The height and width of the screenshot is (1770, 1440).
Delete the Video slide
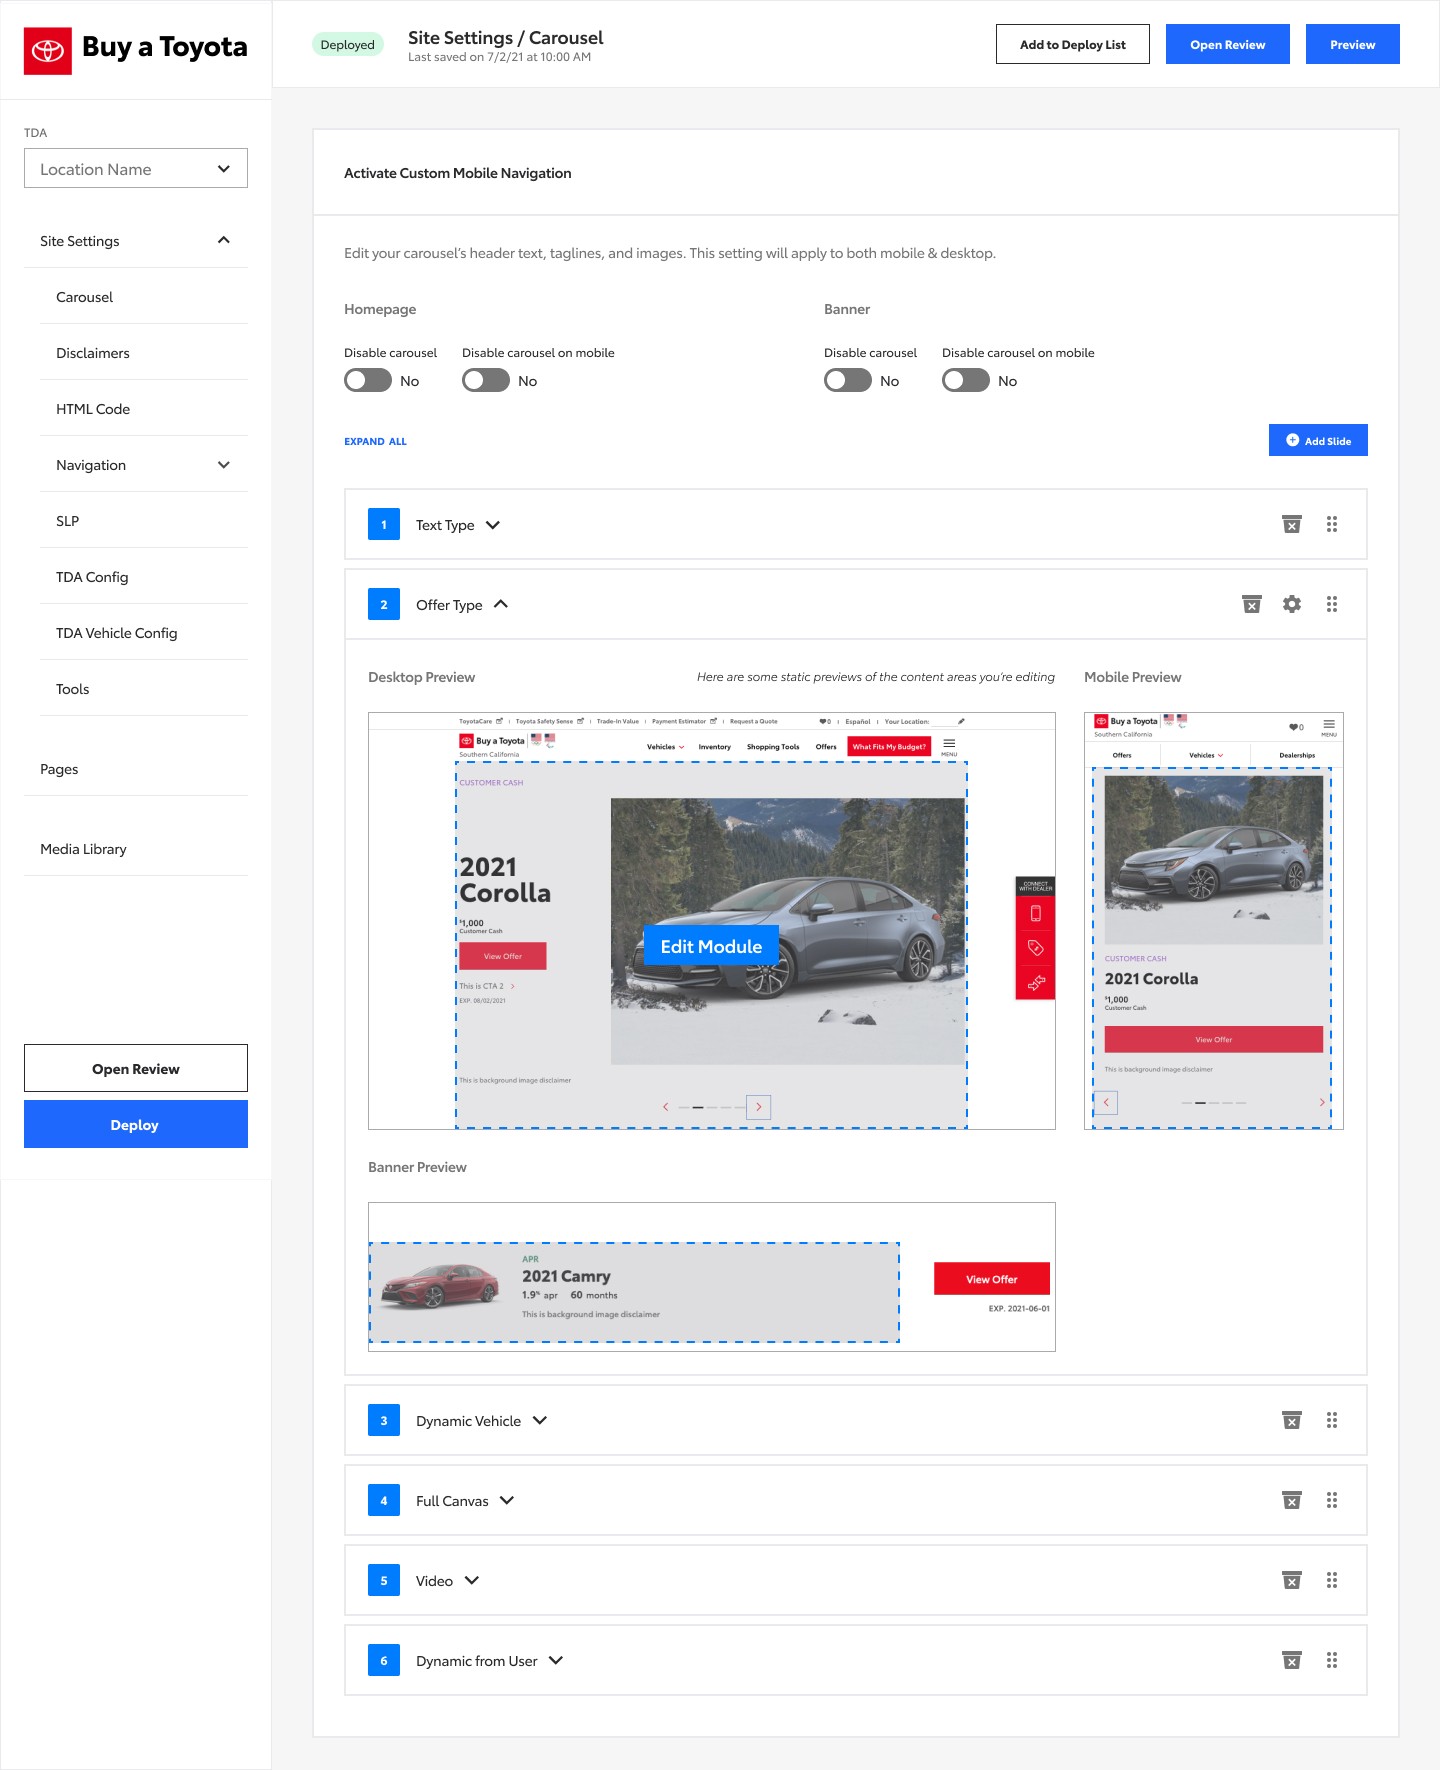coord(1292,1580)
